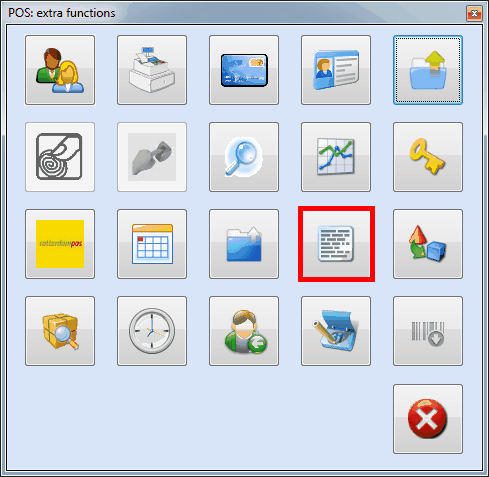Open the calendar grid icon button
489x477 pixels.
pos(152,244)
